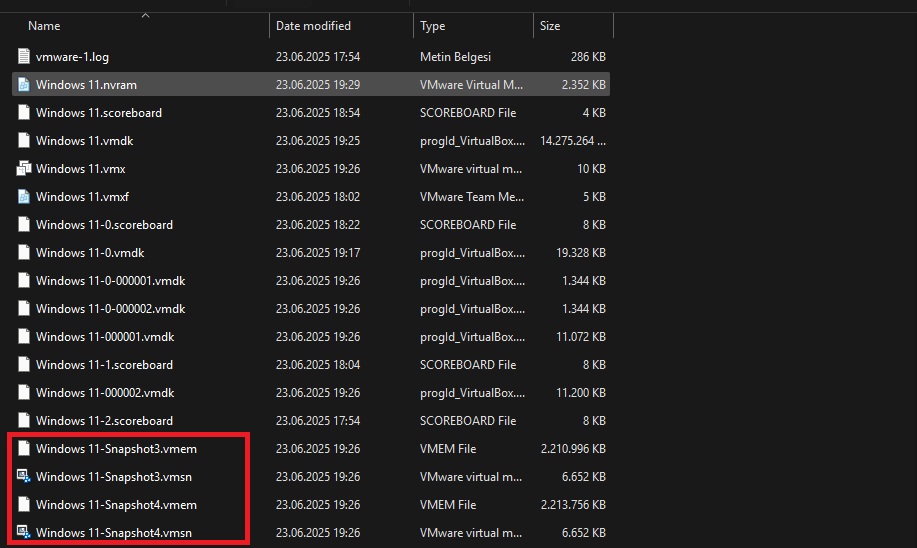Select the file named Windows 11-0.scoreboard
The width and height of the screenshot is (917, 548).
tap(104, 225)
